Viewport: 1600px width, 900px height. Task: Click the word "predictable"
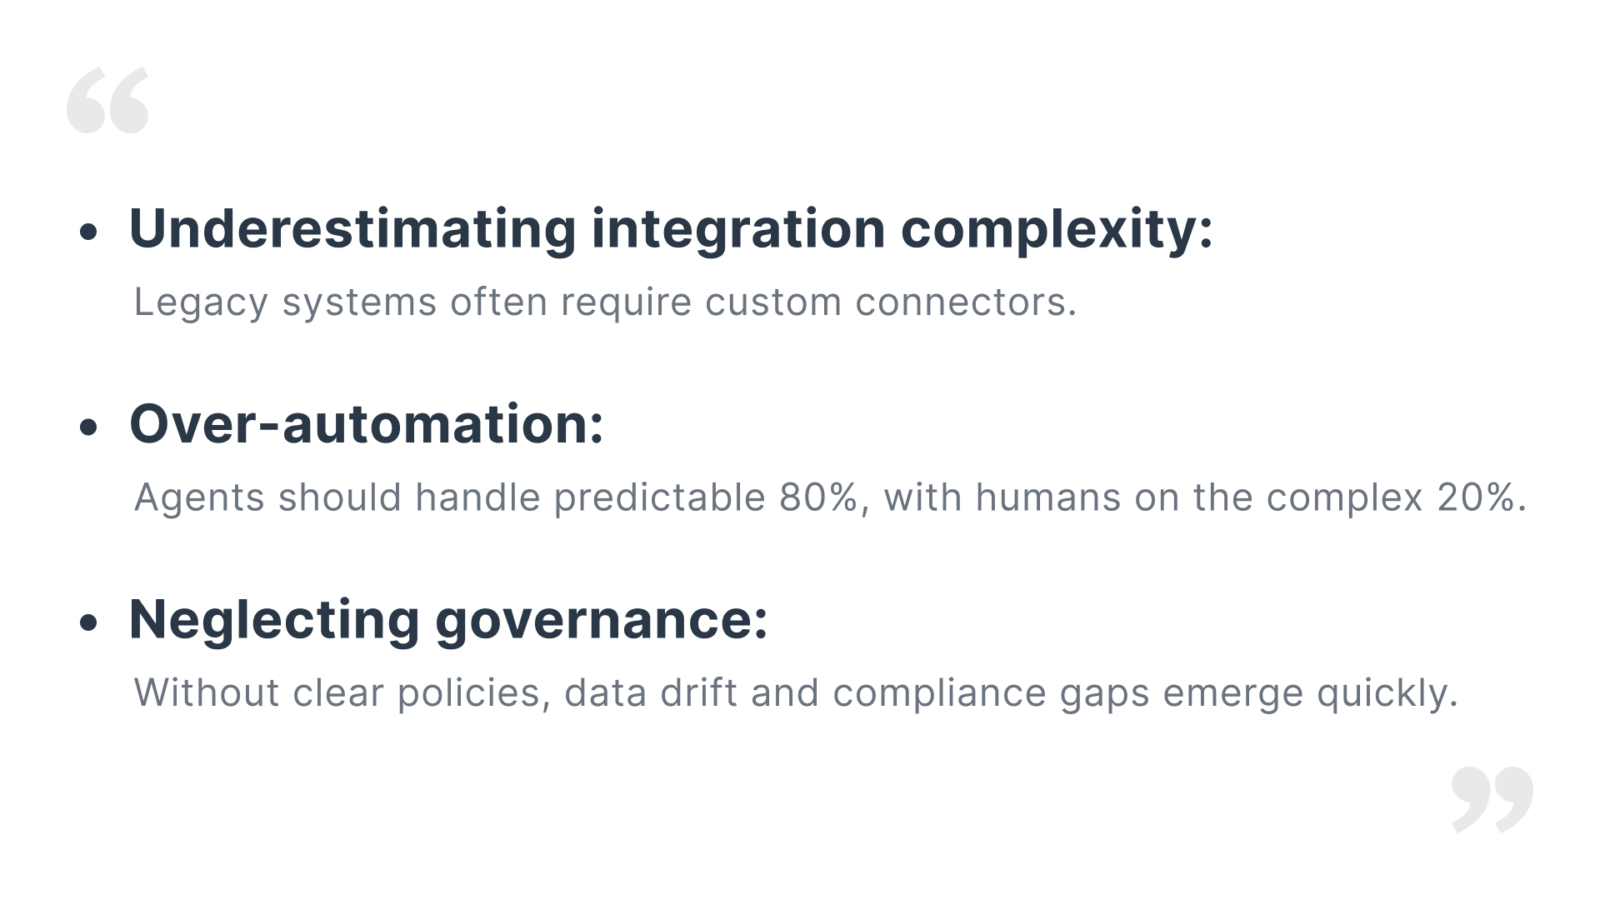point(659,497)
